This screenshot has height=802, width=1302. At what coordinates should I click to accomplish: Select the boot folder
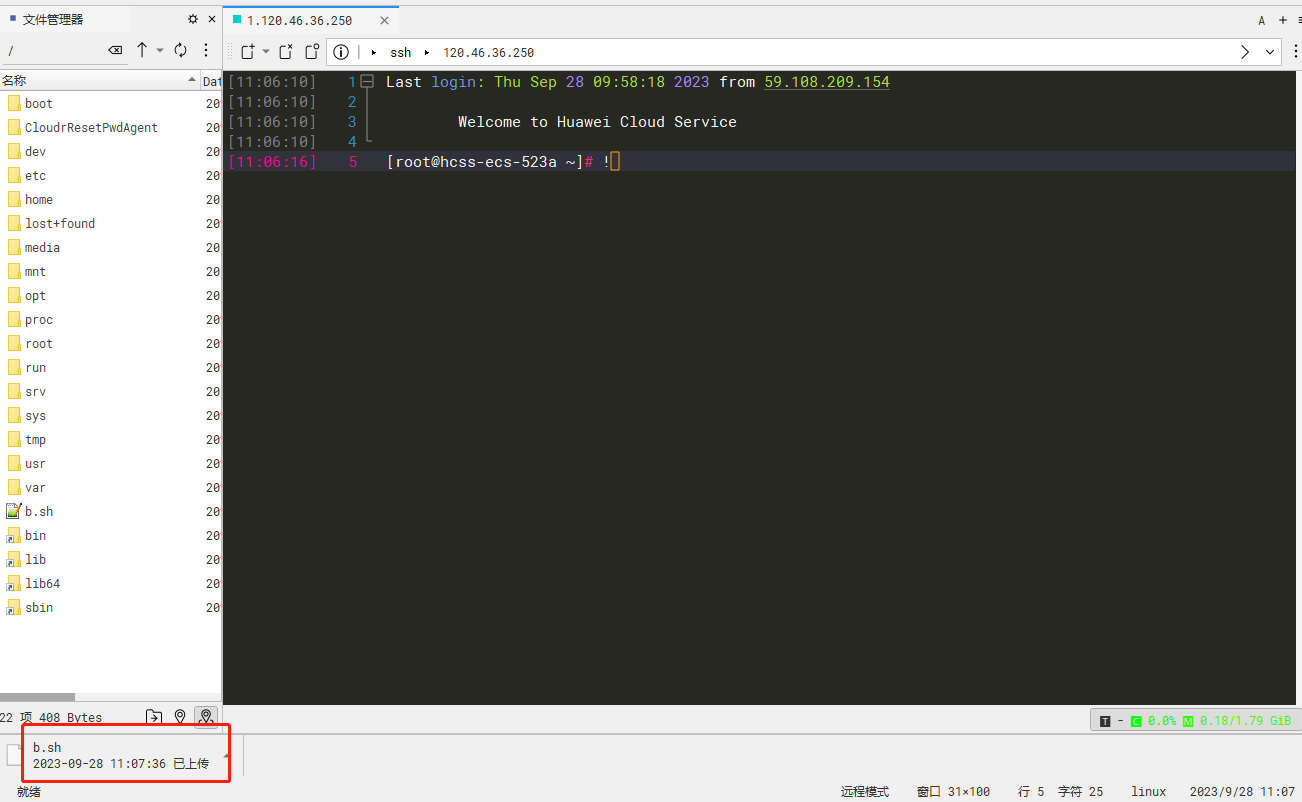click(39, 103)
